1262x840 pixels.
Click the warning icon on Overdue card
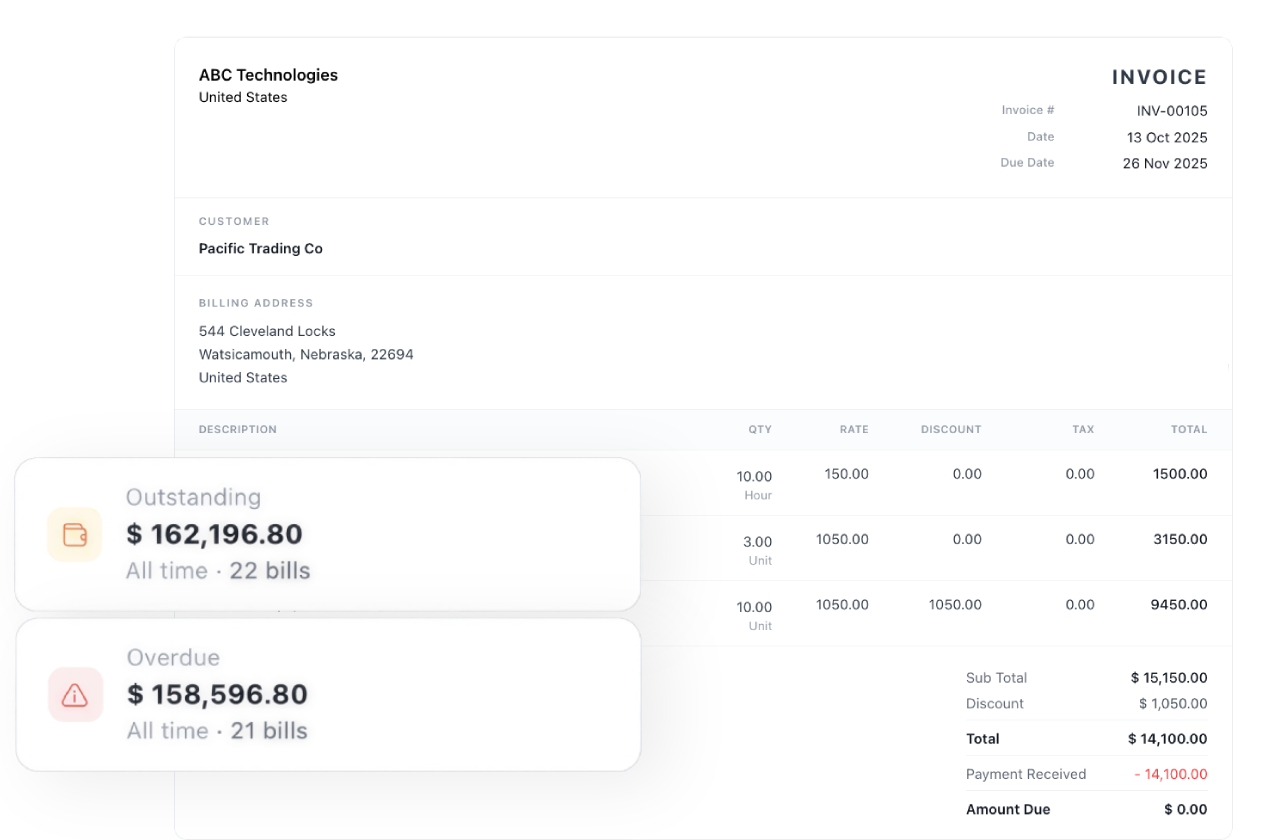point(75,695)
